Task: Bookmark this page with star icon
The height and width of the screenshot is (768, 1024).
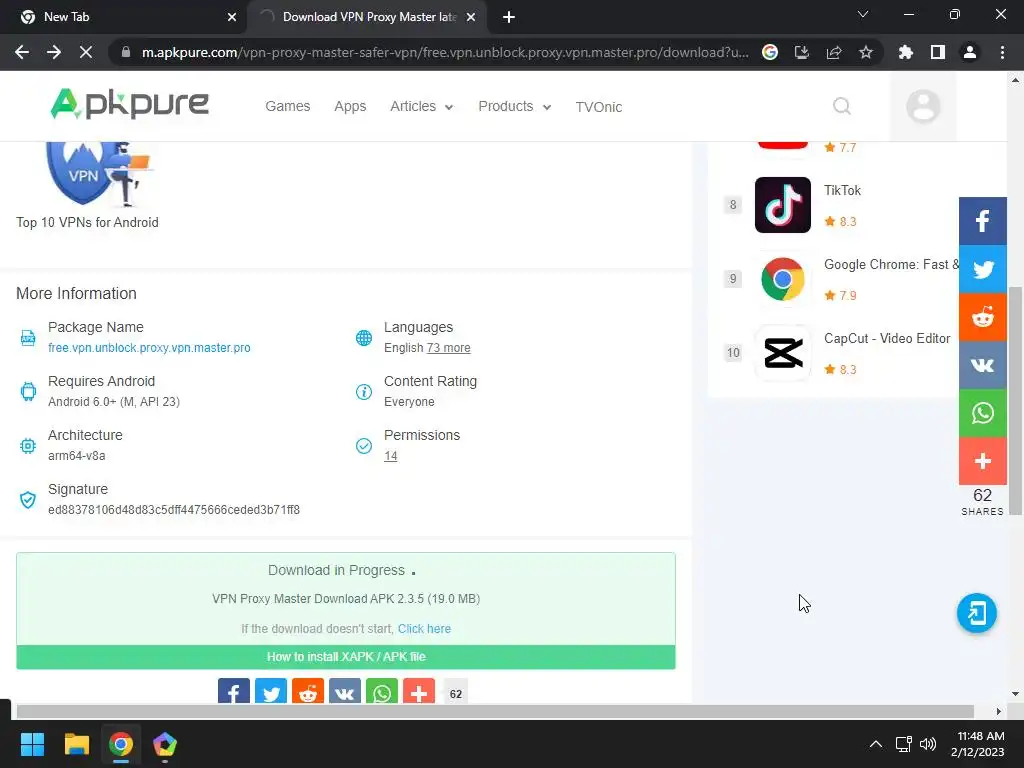Action: [x=865, y=52]
